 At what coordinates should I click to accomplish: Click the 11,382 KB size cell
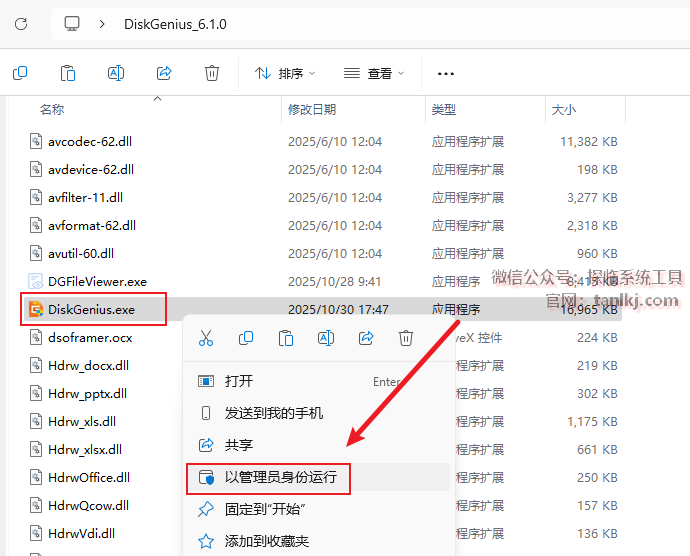point(589,142)
